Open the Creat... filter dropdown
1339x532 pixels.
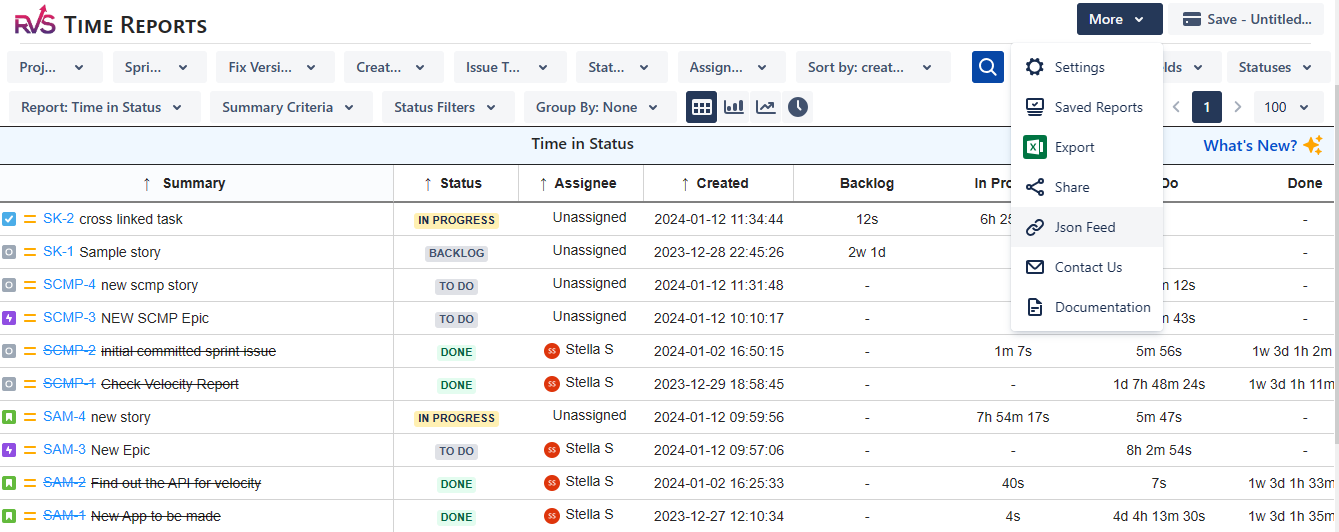(x=395, y=67)
